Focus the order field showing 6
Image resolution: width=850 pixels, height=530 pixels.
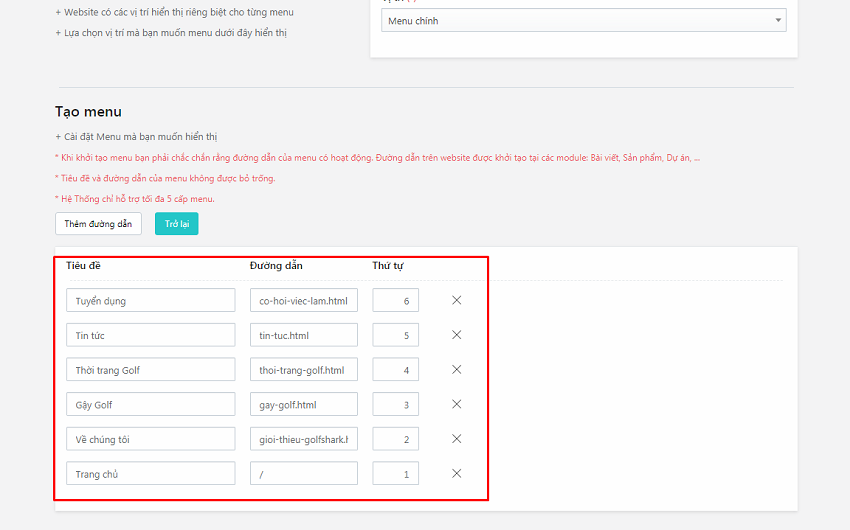(395, 301)
